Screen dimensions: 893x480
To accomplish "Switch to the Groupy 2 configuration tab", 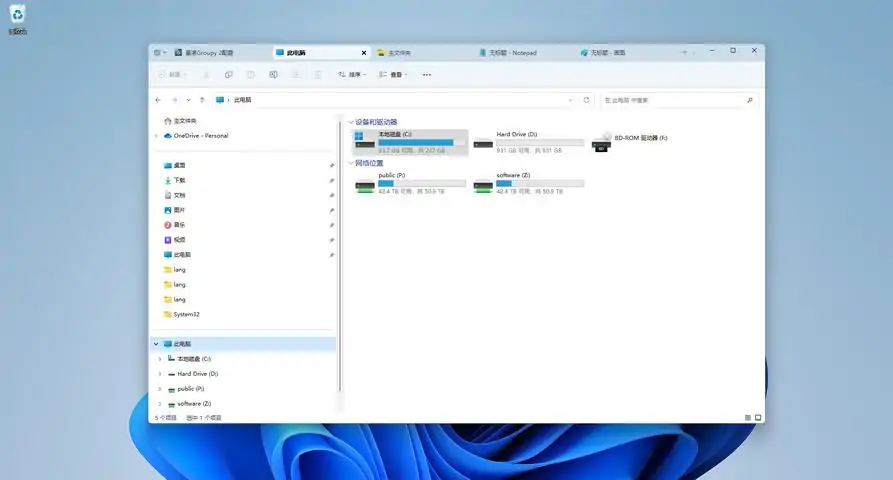I will coord(210,52).
